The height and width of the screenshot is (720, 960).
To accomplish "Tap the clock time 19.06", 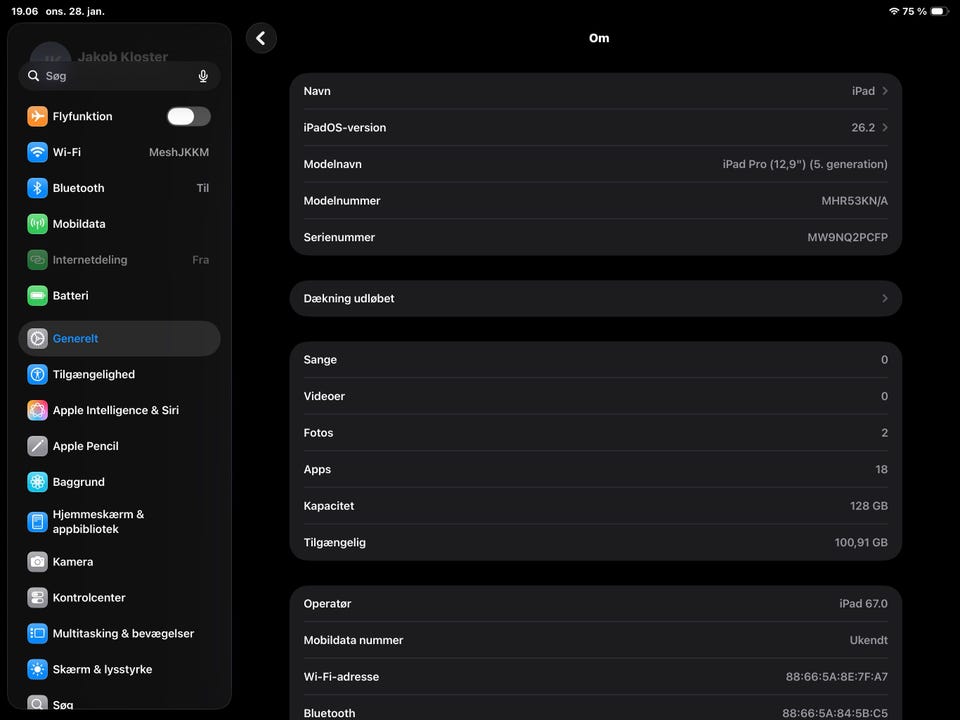I will (24, 12).
